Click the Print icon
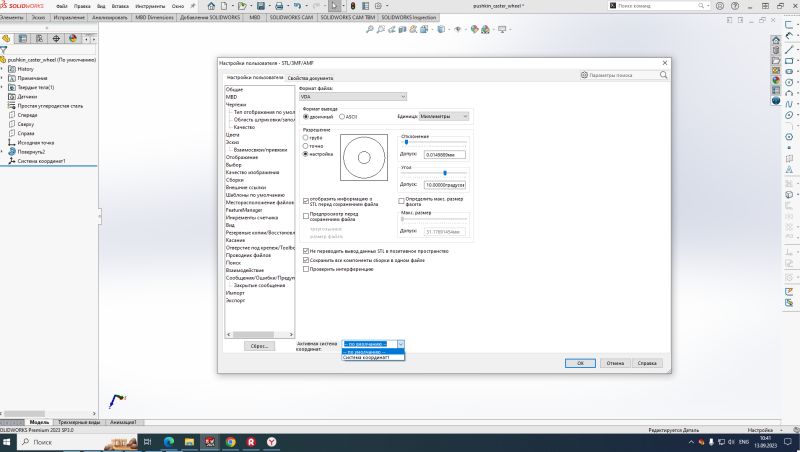Image resolution: width=800 pixels, height=452 pixels. (x=279, y=6)
